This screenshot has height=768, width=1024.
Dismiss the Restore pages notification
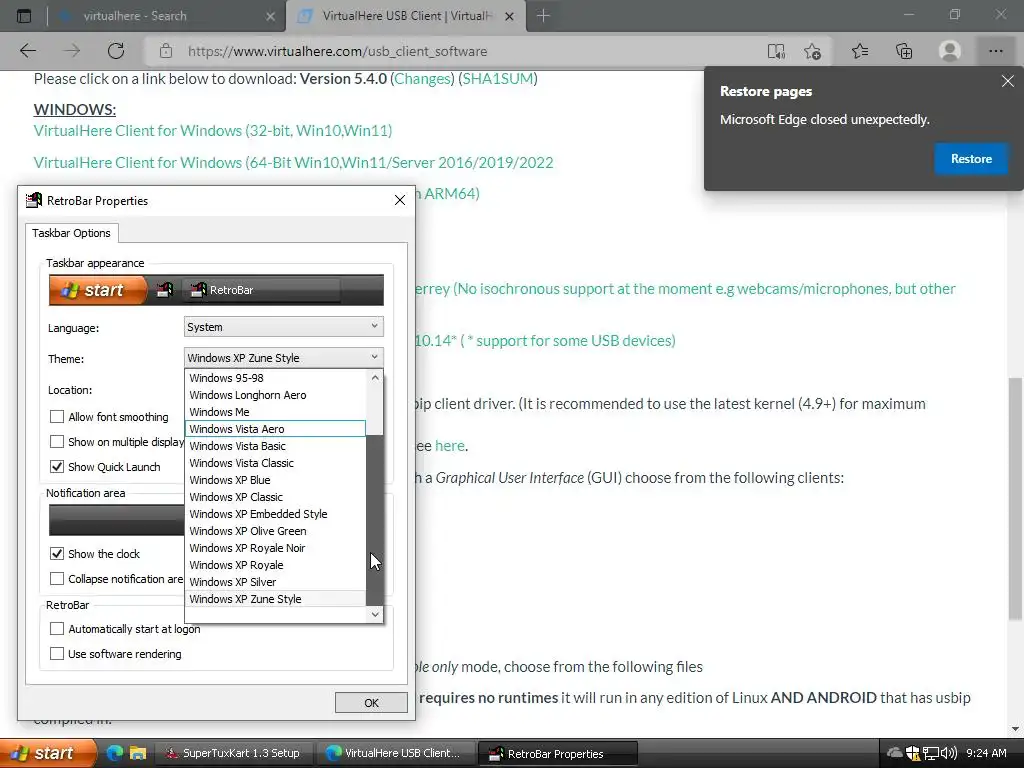click(1008, 81)
